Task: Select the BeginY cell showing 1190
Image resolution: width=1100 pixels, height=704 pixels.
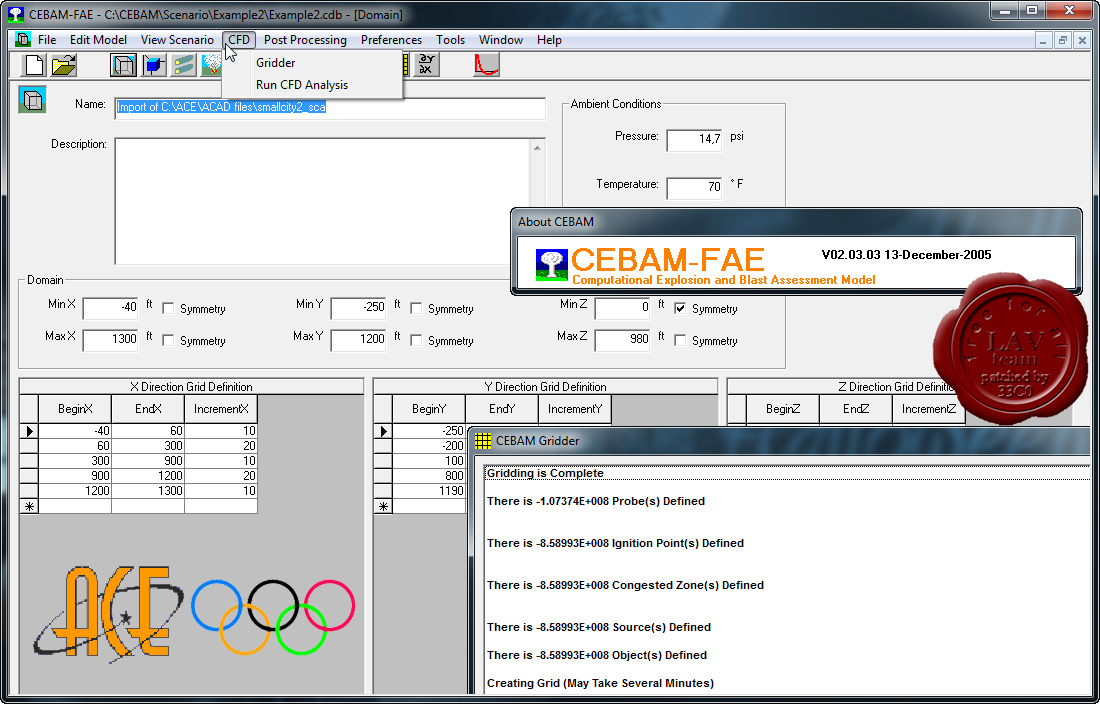Action: tap(429, 491)
